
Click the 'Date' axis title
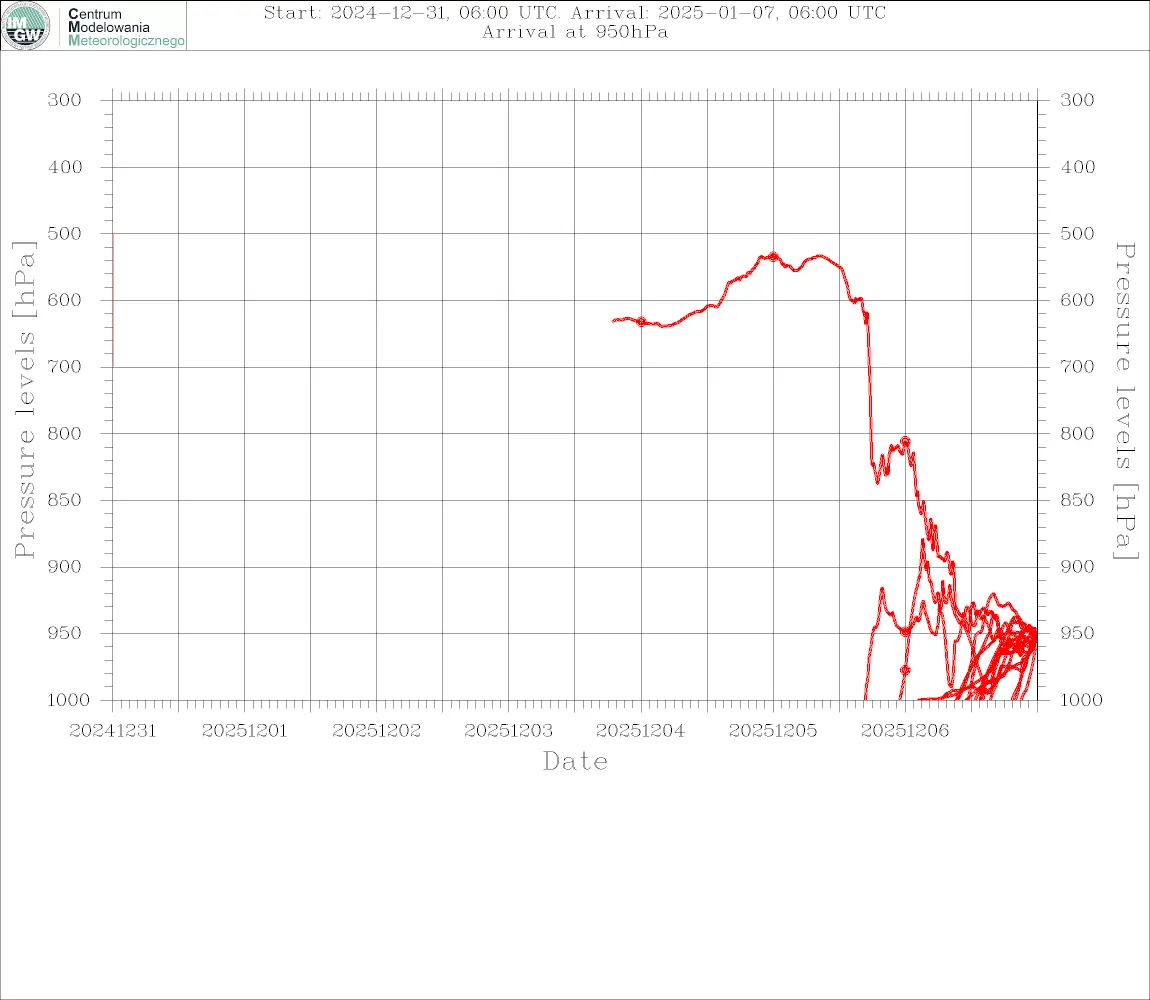575,762
